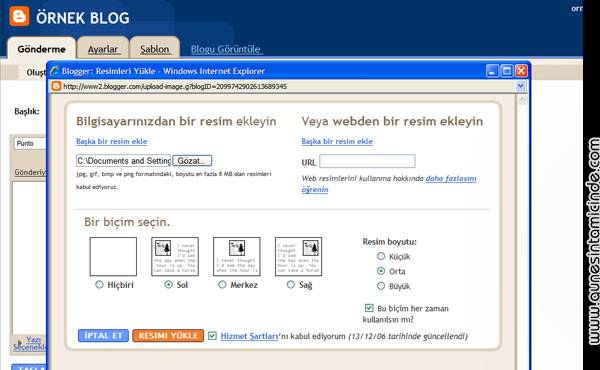Image resolution: width=600 pixels, height=370 pixels.
Task: Select Küçük image size
Action: pos(381,256)
